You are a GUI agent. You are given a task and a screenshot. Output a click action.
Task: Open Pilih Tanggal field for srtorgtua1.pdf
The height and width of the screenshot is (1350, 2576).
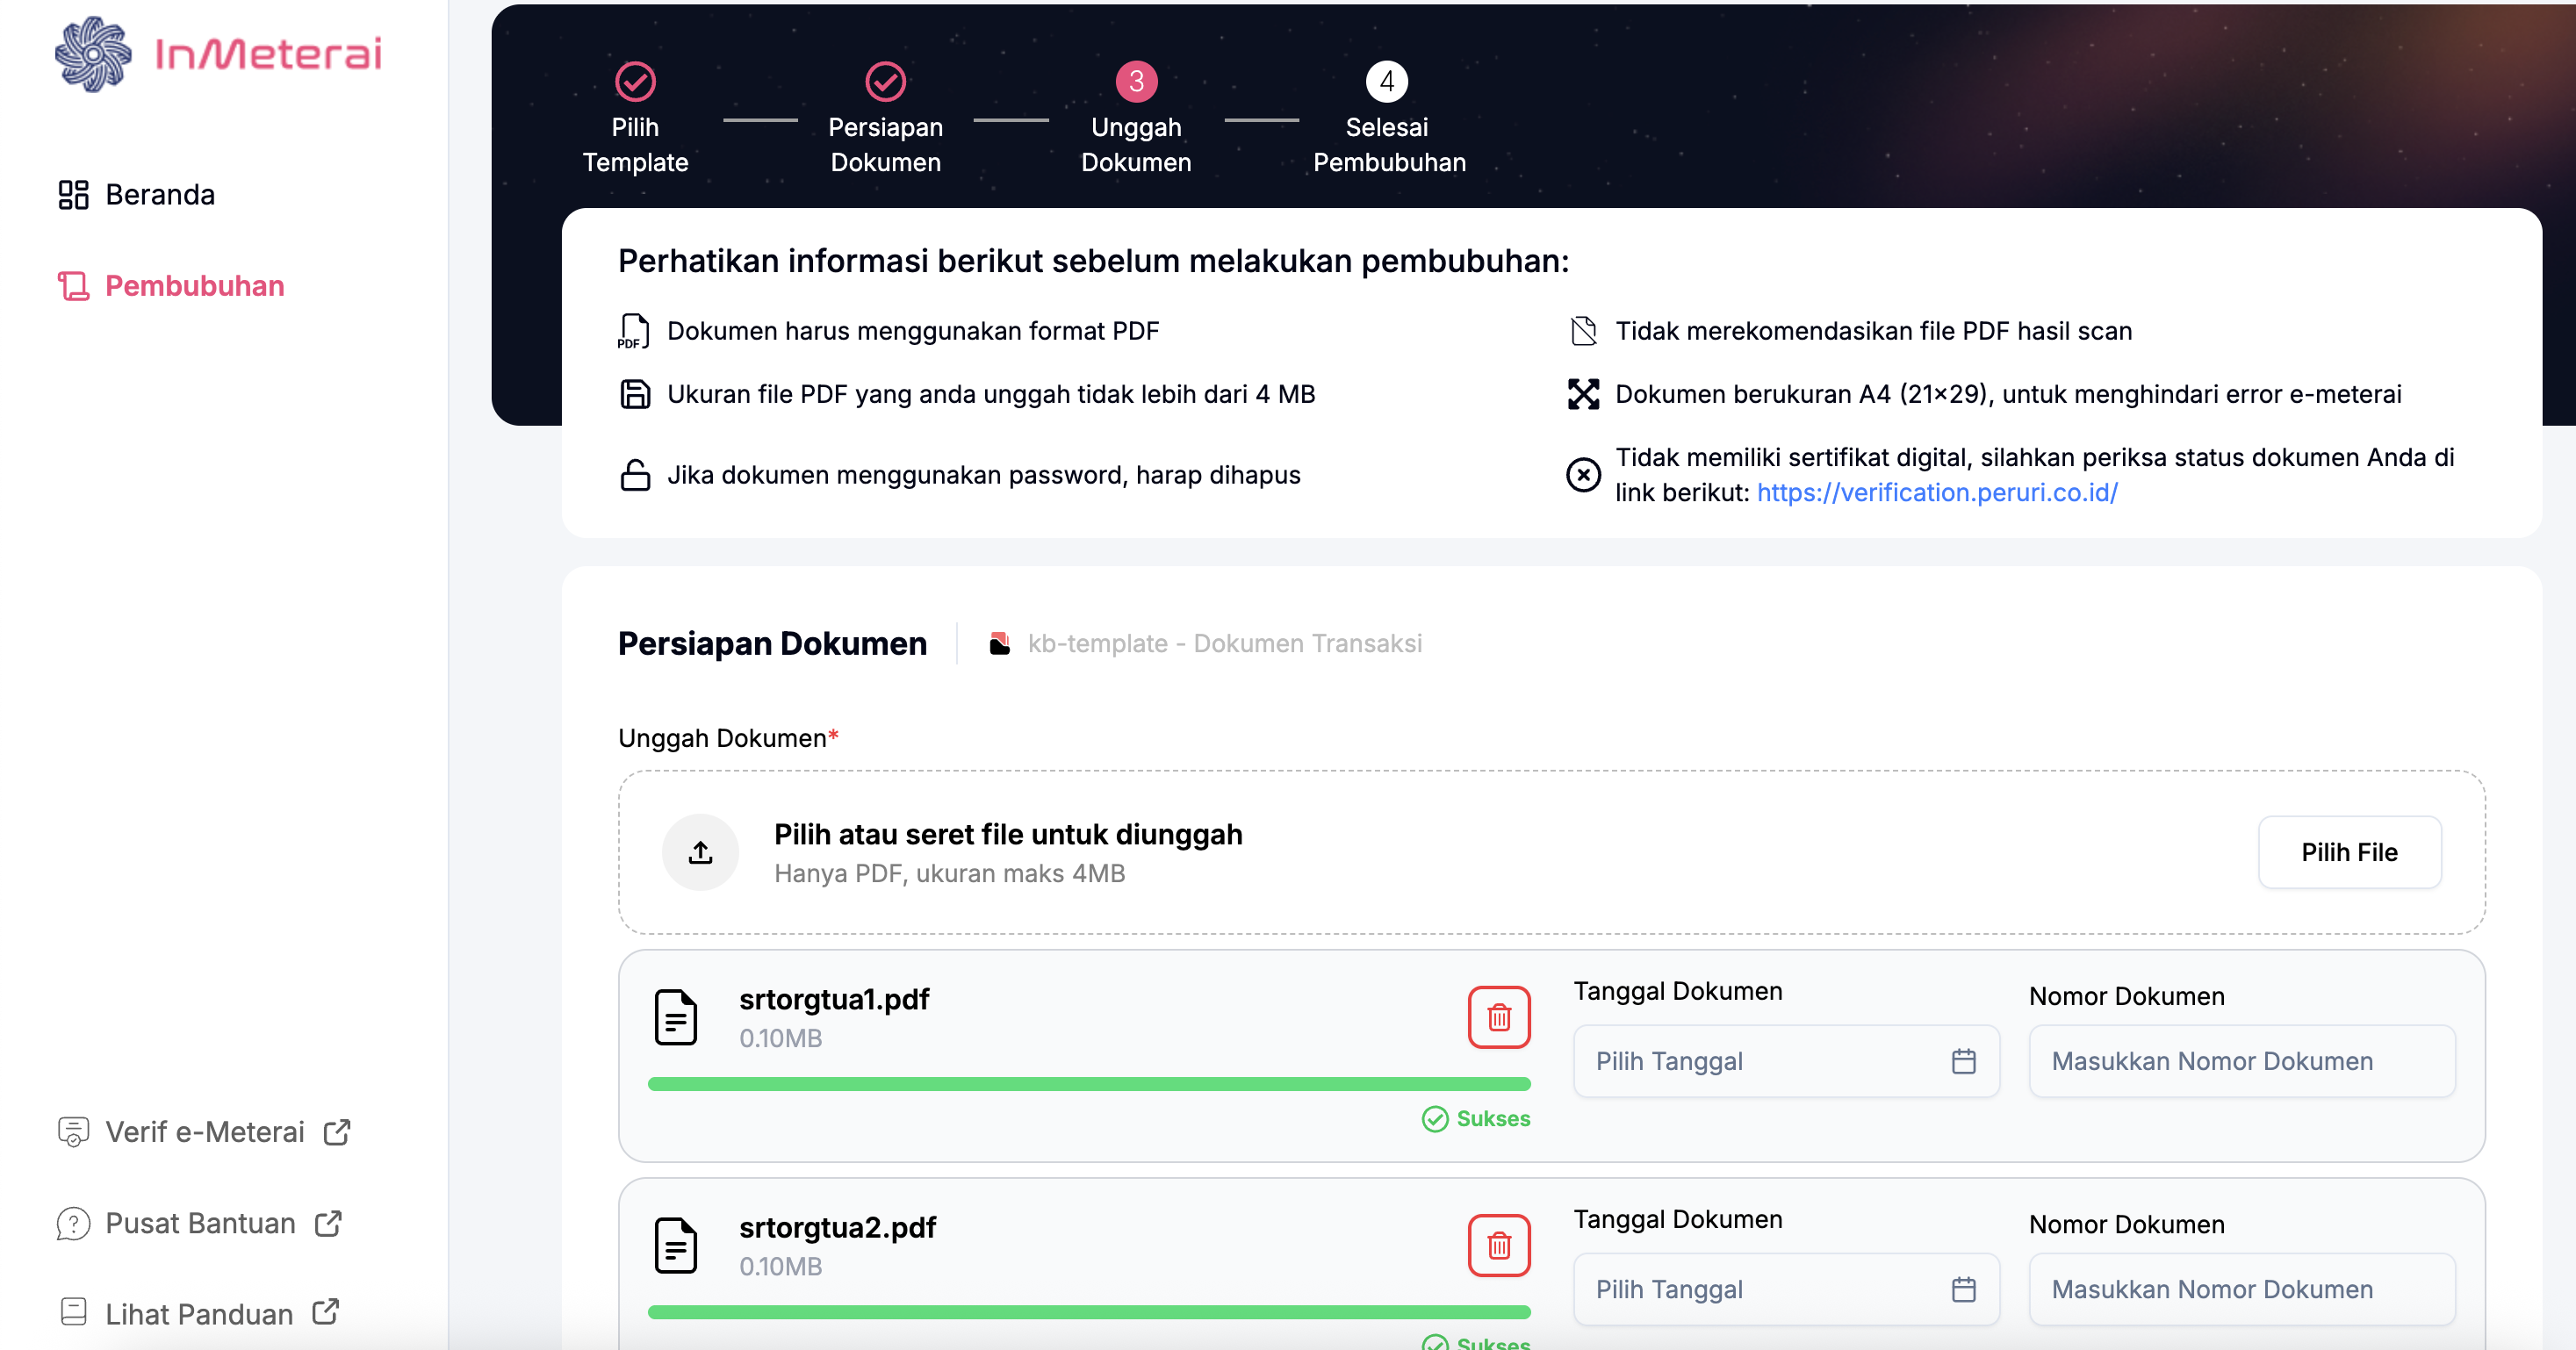pos(1760,1061)
